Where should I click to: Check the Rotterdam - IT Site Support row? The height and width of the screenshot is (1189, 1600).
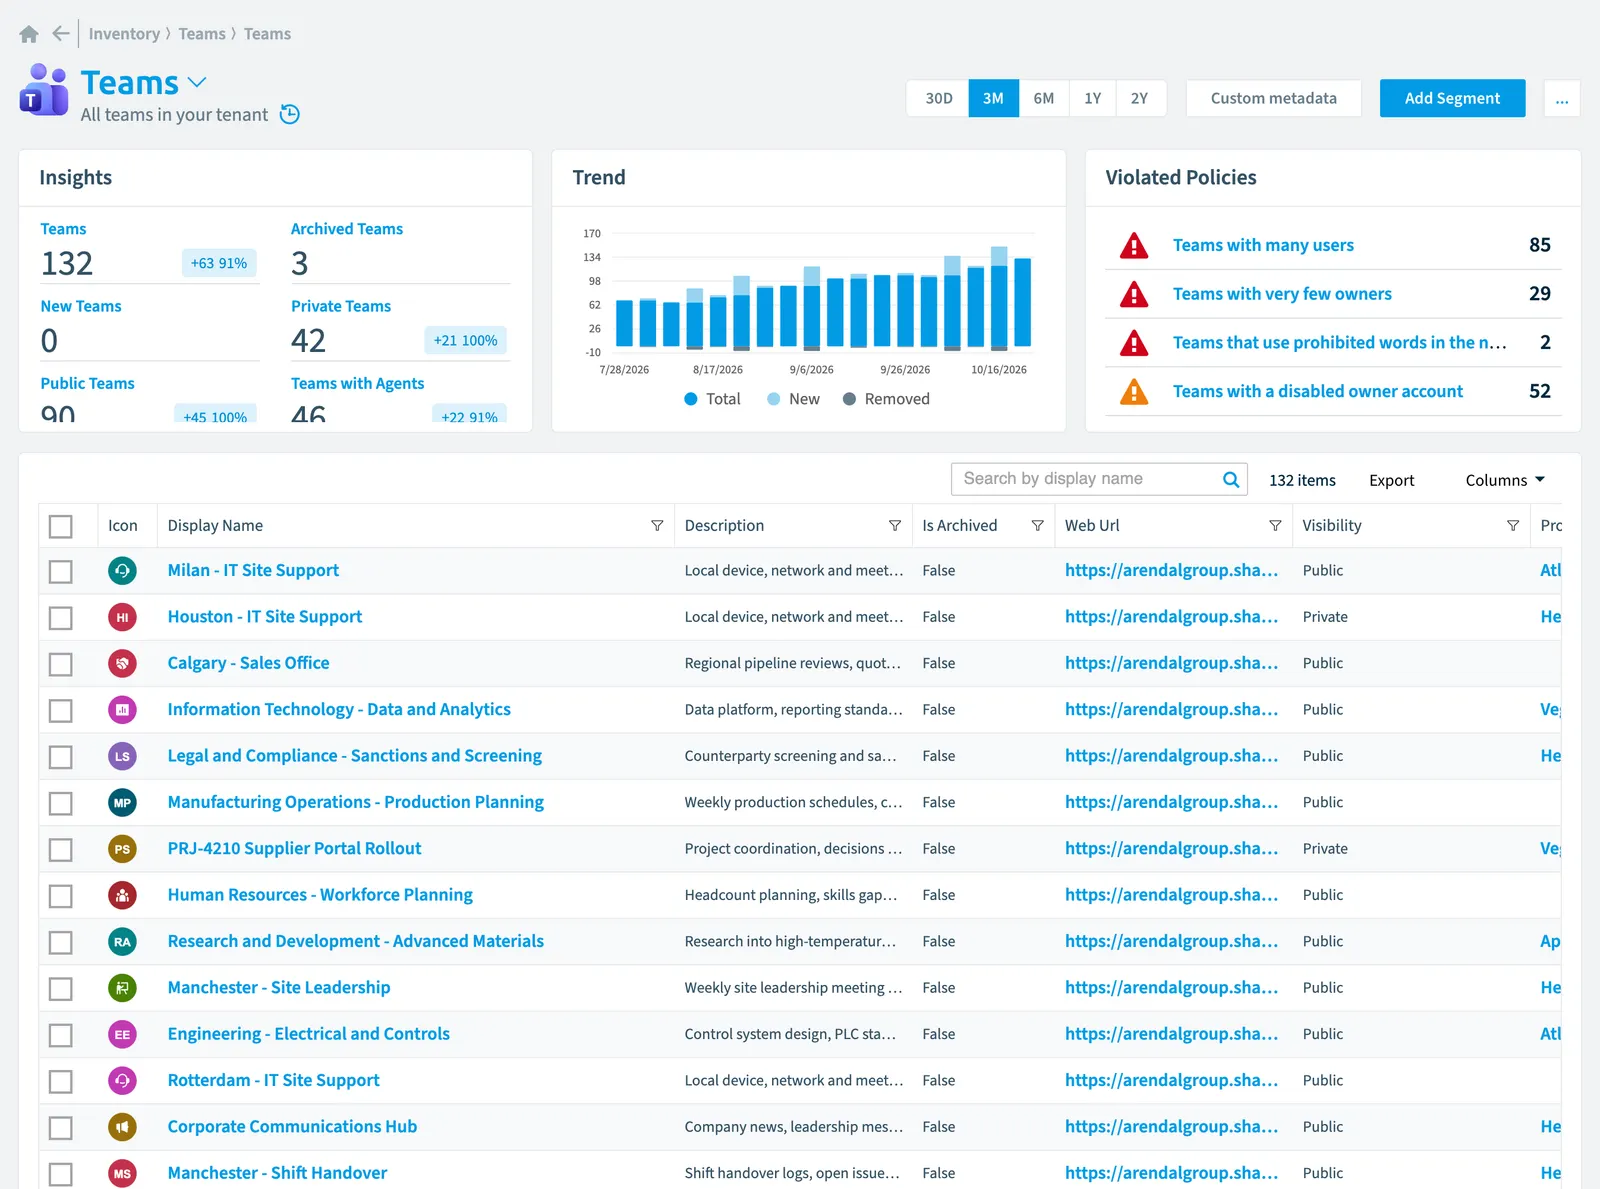[x=61, y=1081]
